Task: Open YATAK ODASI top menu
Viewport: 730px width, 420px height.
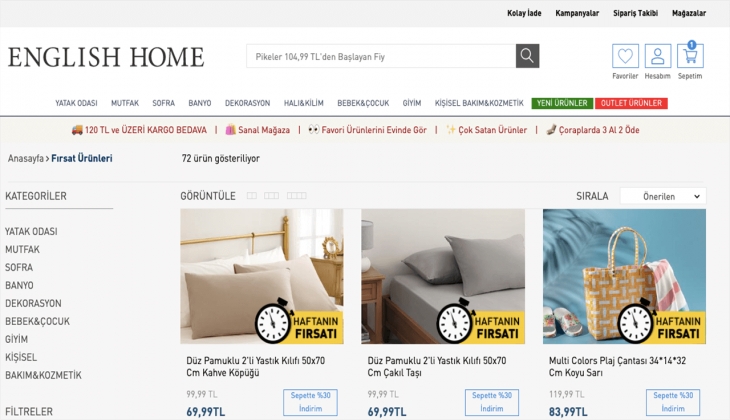Action: pyautogui.click(x=76, y=103)
